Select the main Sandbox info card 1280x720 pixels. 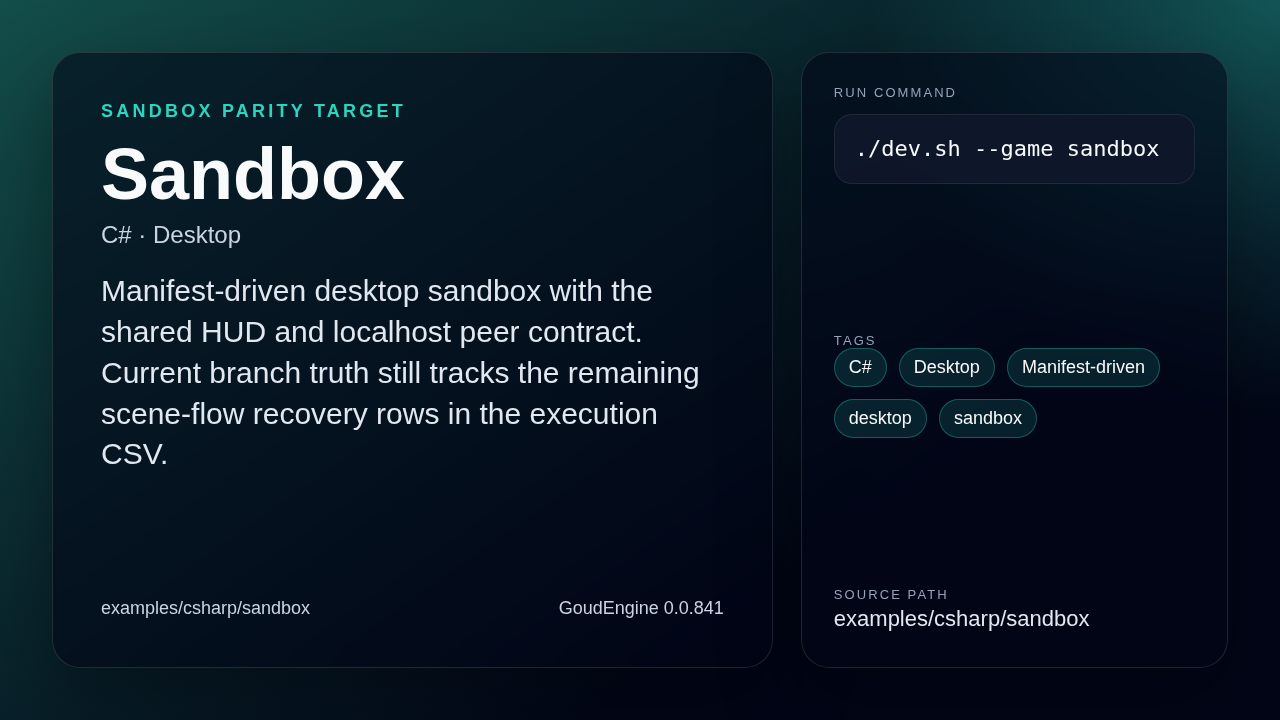click(412, 360)
